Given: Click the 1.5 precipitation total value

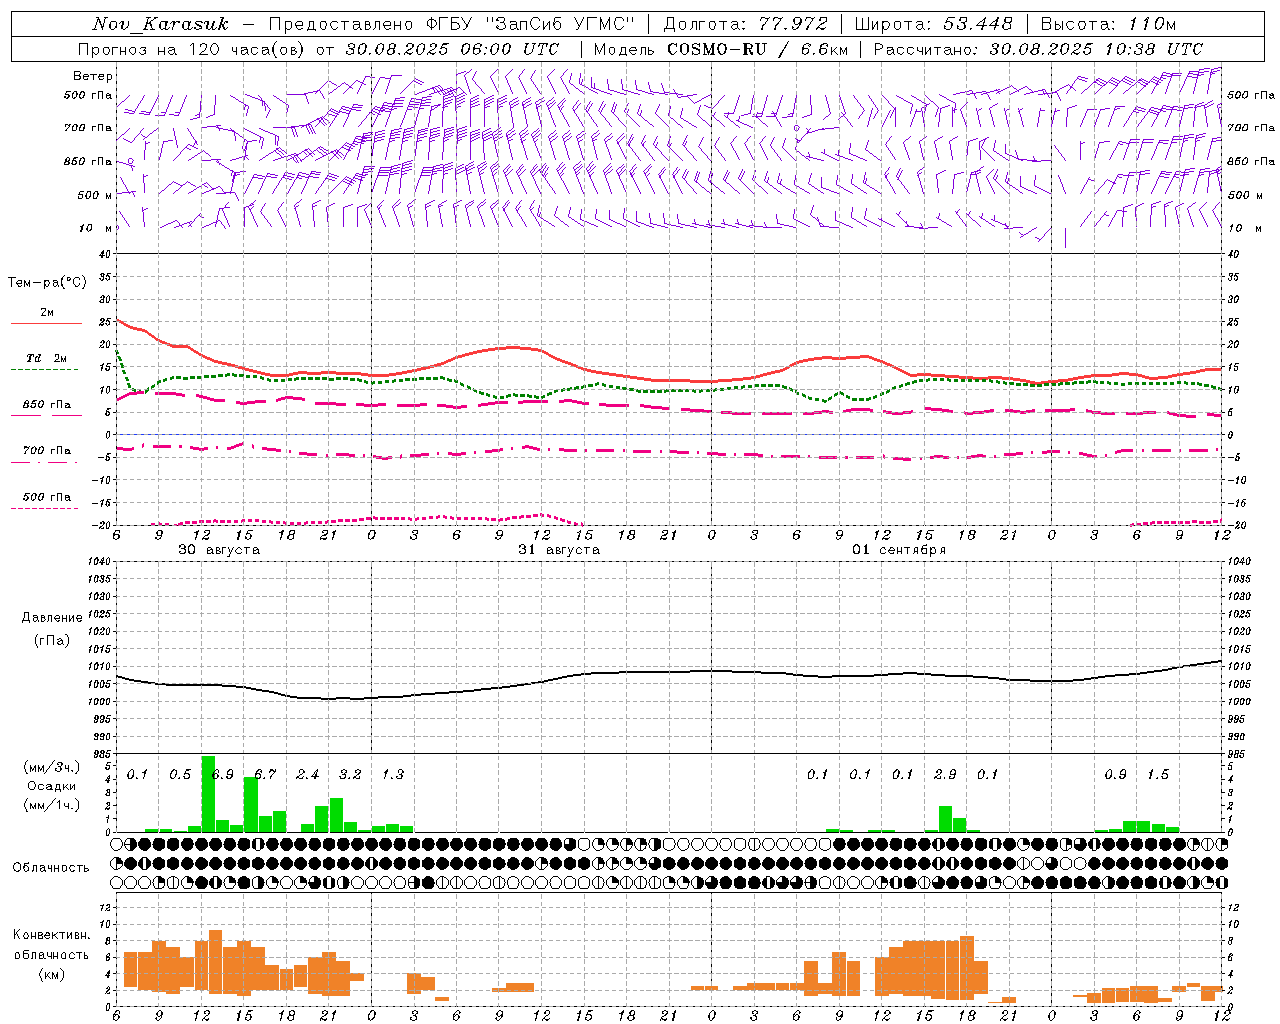Looking at the screenshot, I should (1158, 775).
